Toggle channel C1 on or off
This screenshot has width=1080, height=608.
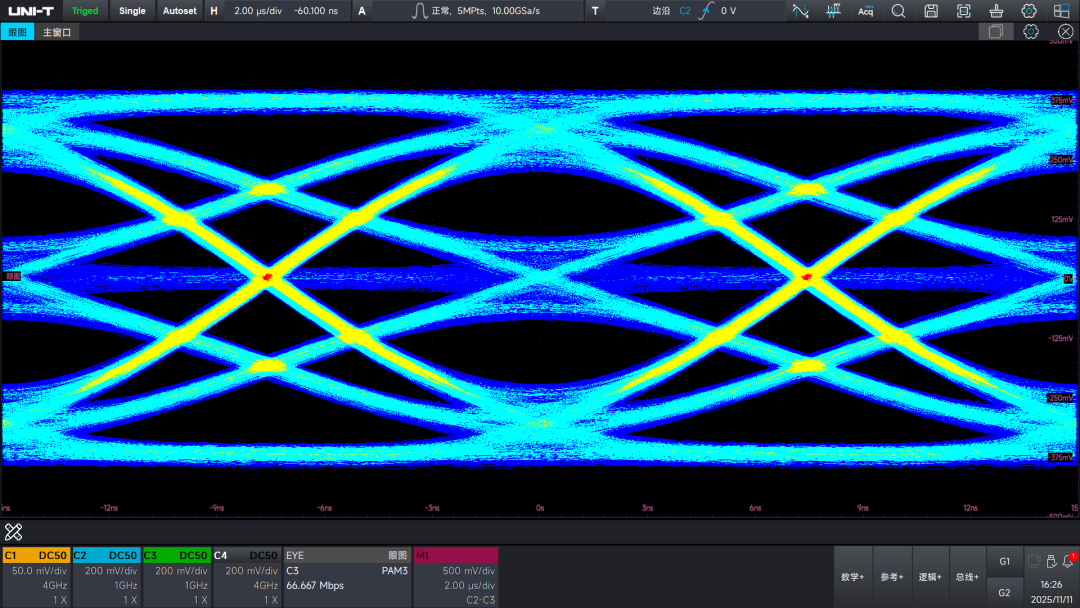click(36, 555)
